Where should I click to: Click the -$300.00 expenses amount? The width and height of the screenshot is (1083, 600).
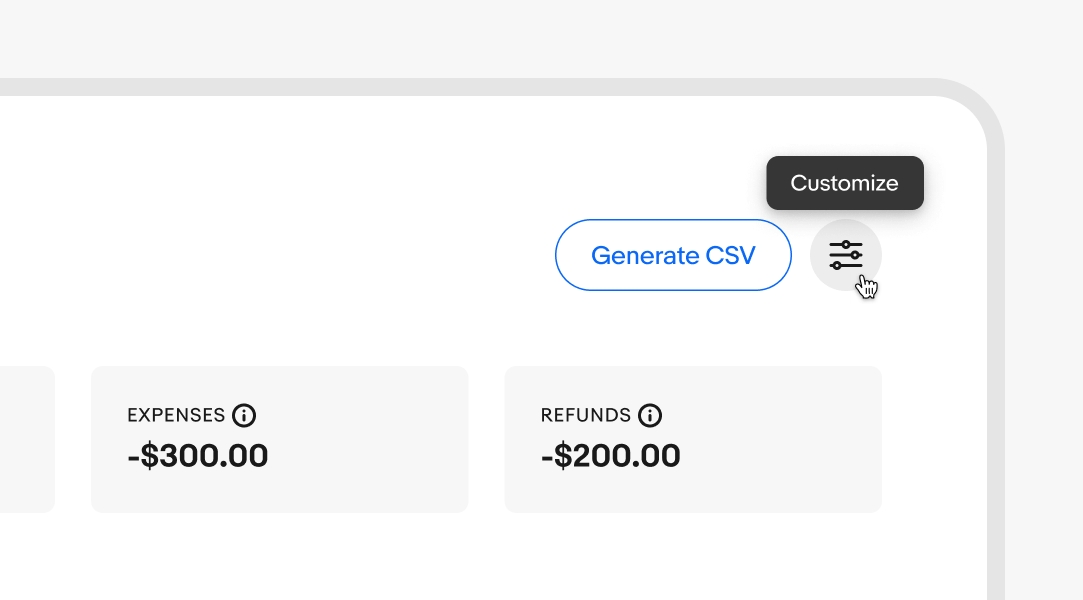pos(198,456)
